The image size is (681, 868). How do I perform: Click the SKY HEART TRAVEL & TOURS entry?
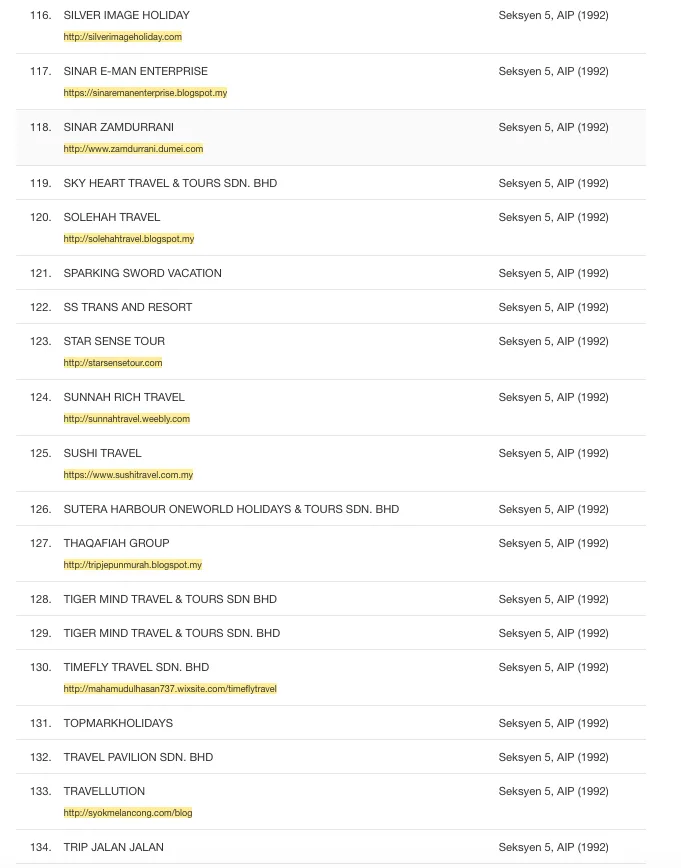coord(170,183)
